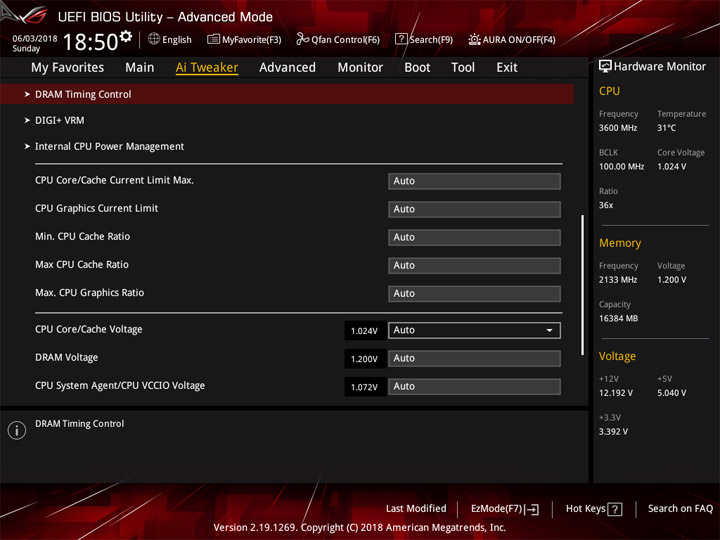Click the BCLK 100.00 MHz value
Screen dimensions: 720x540
click(x=621, y=167)
